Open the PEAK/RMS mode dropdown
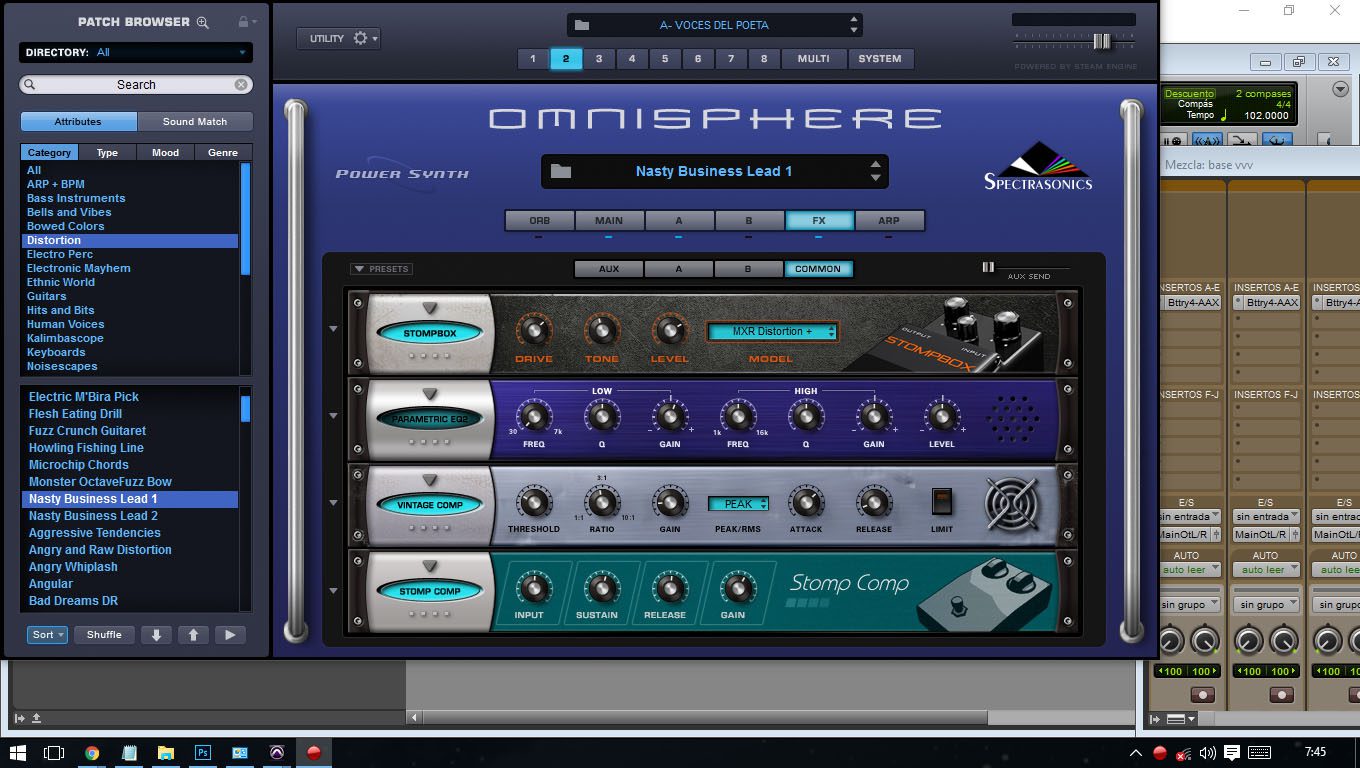The image size is (1360, 768). click(738, 504)
